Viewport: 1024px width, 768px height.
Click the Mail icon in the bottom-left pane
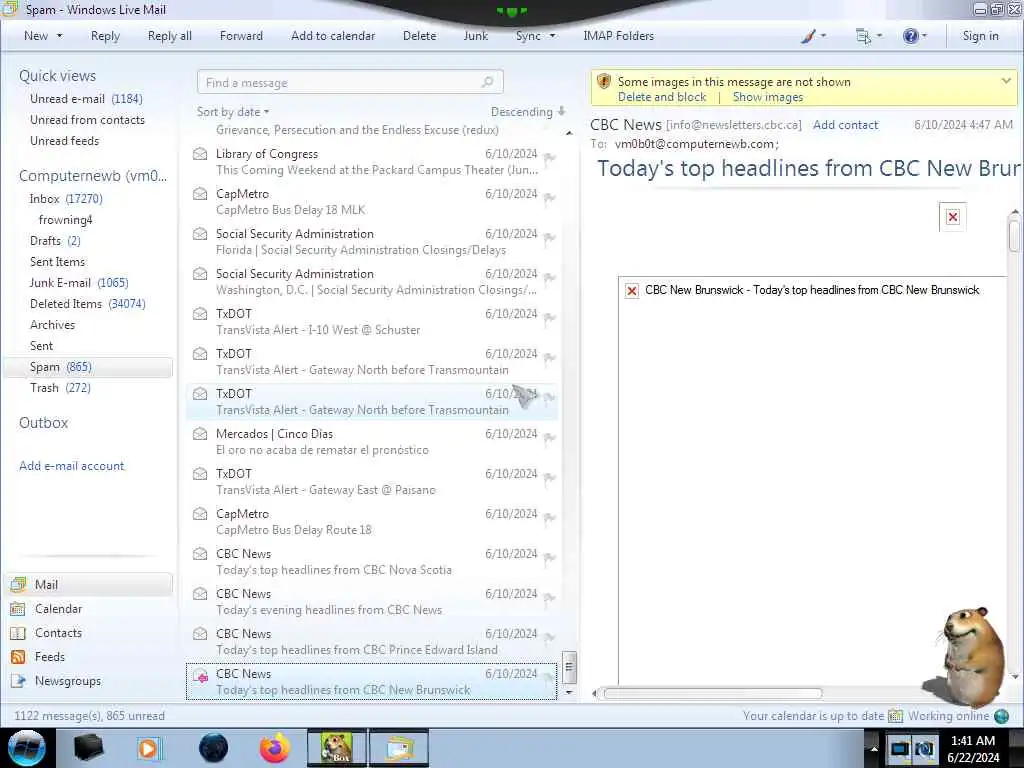coord(18,584)
